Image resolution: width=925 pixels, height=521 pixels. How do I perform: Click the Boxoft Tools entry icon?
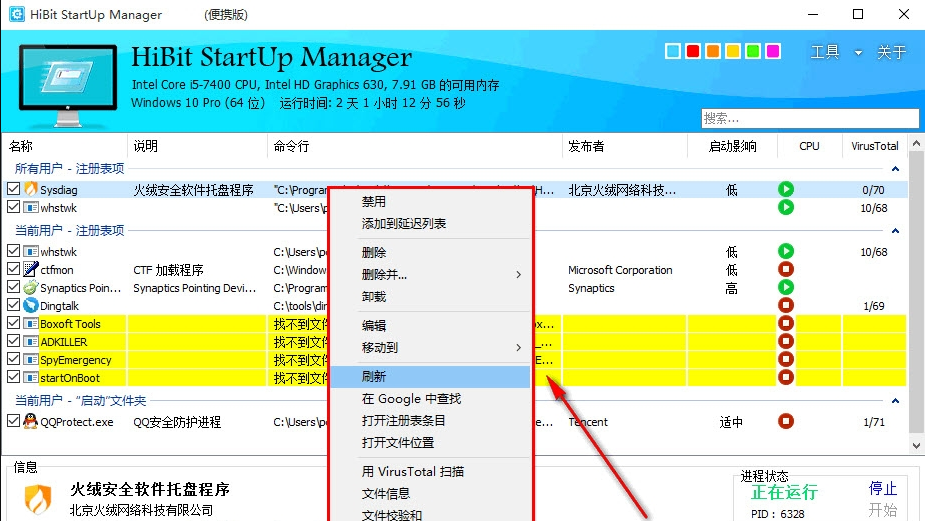31,323
